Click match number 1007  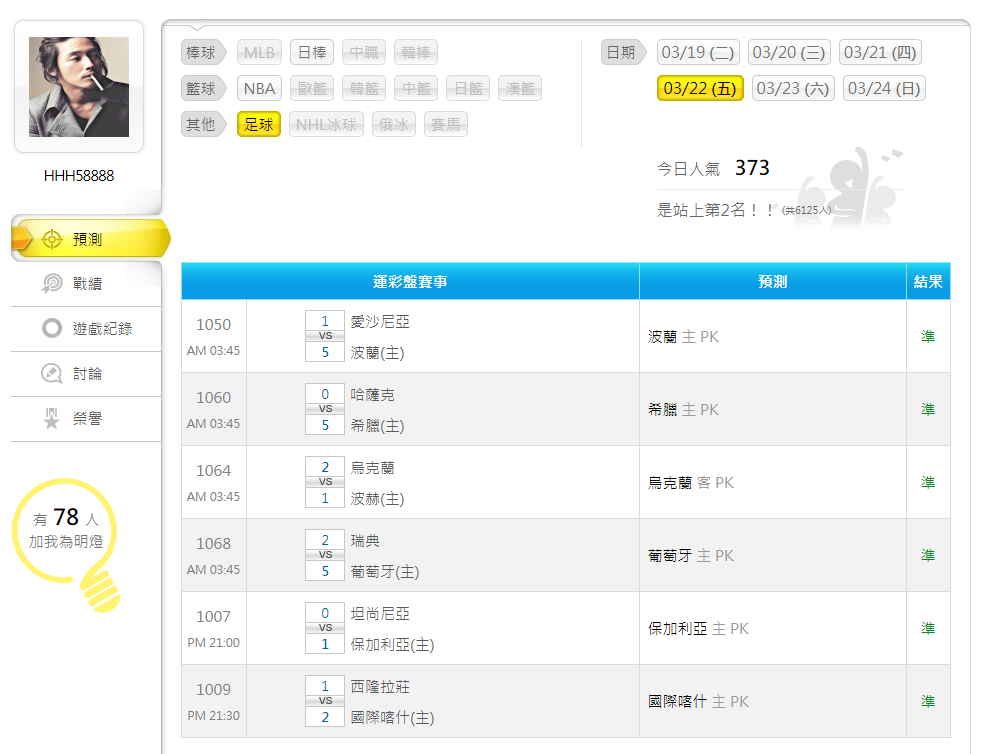[x=214, y=616]
